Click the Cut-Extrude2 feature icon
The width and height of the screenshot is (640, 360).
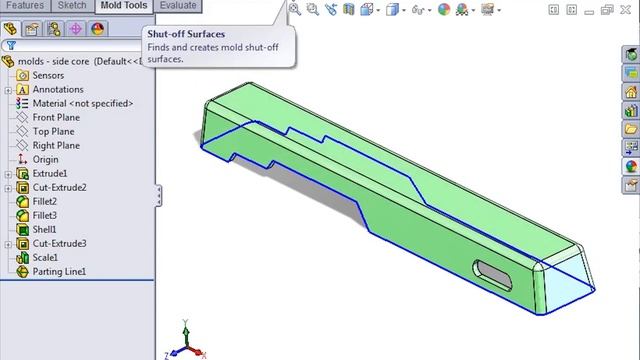point(22,188)
